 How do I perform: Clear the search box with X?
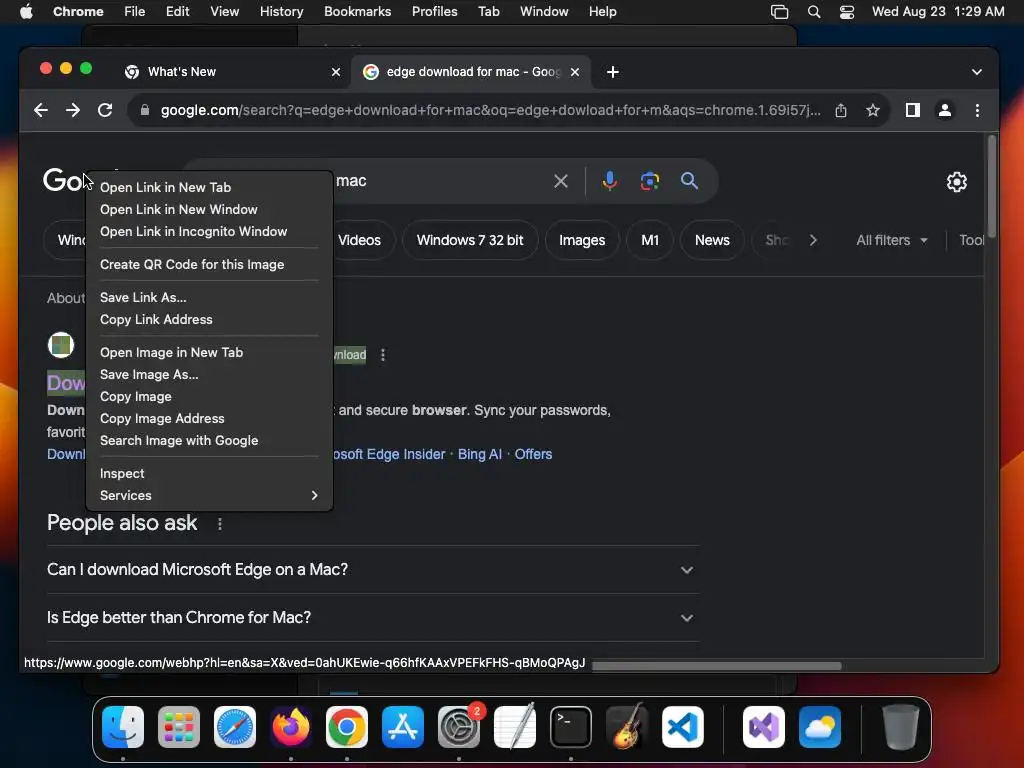[x=560, y=181]
